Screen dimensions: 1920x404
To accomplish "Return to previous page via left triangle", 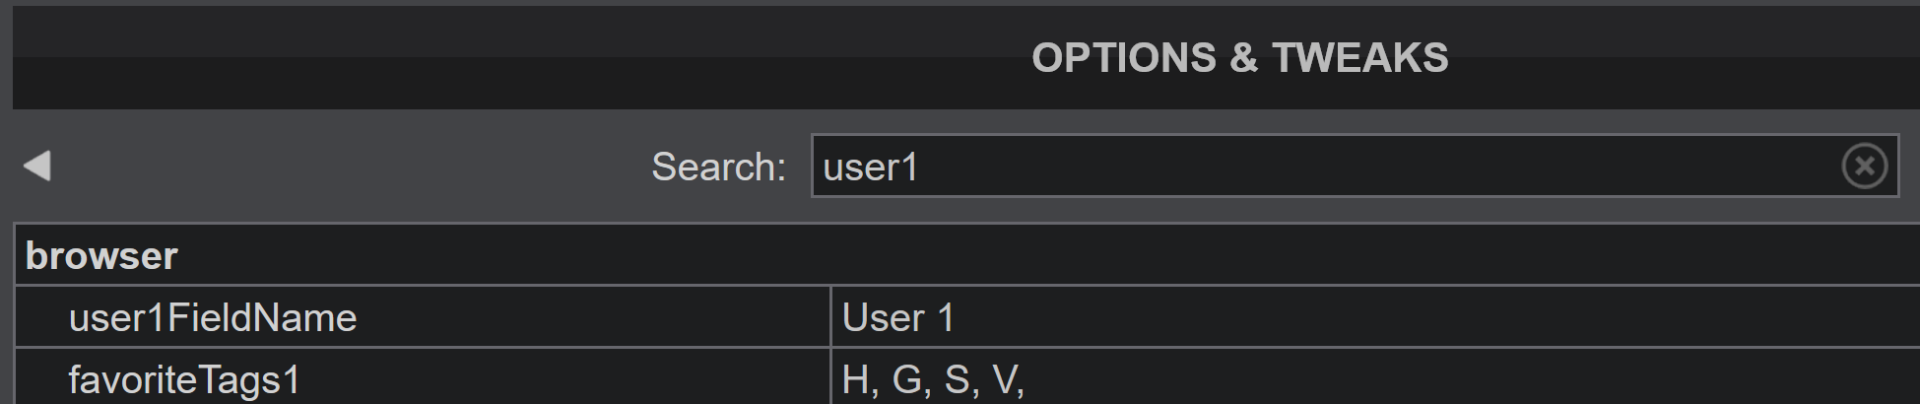I will pos(37,166).
